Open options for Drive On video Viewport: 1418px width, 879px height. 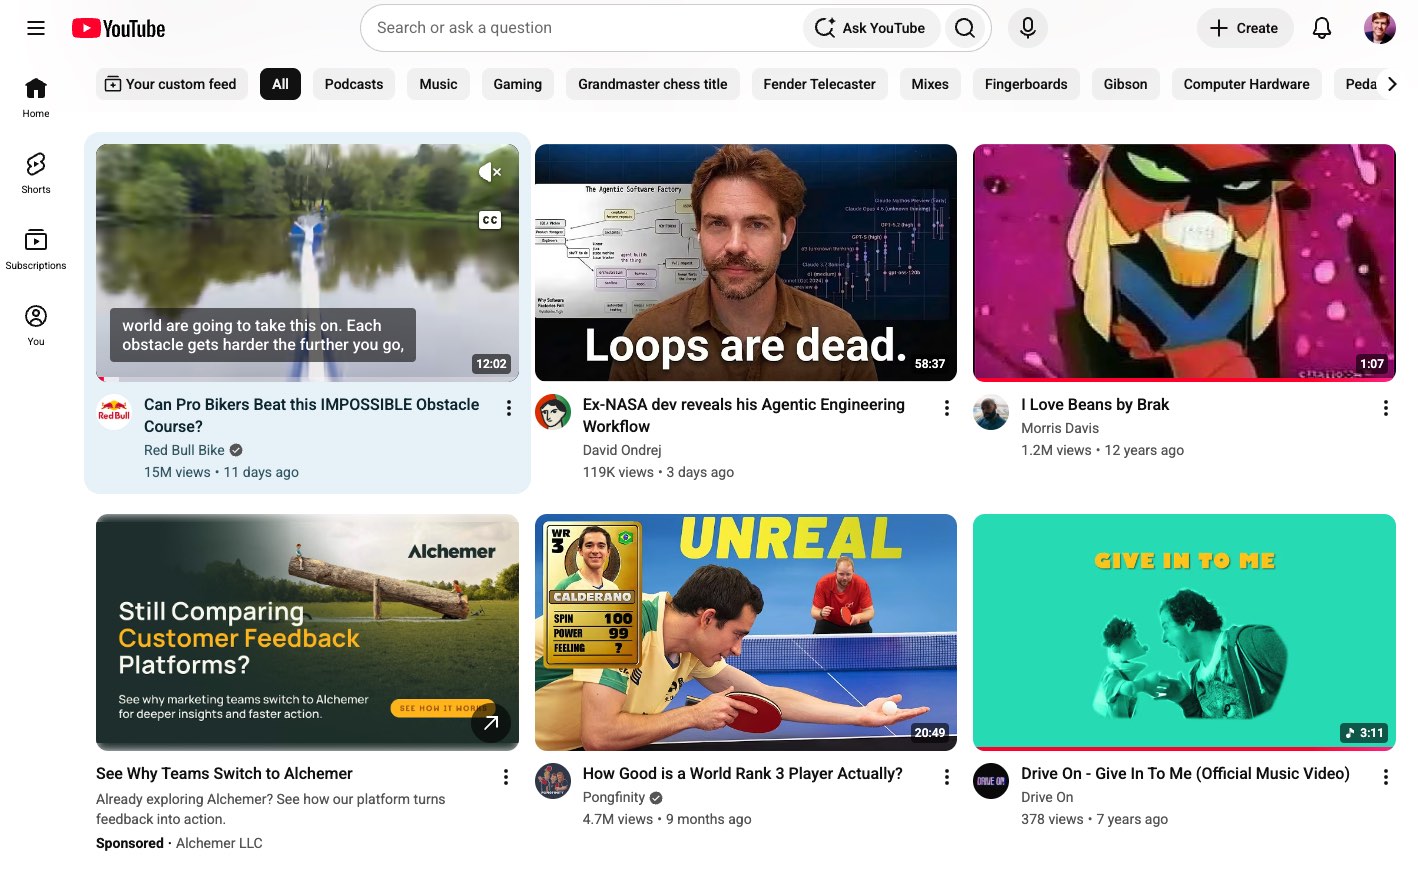tap(1386, 777)
